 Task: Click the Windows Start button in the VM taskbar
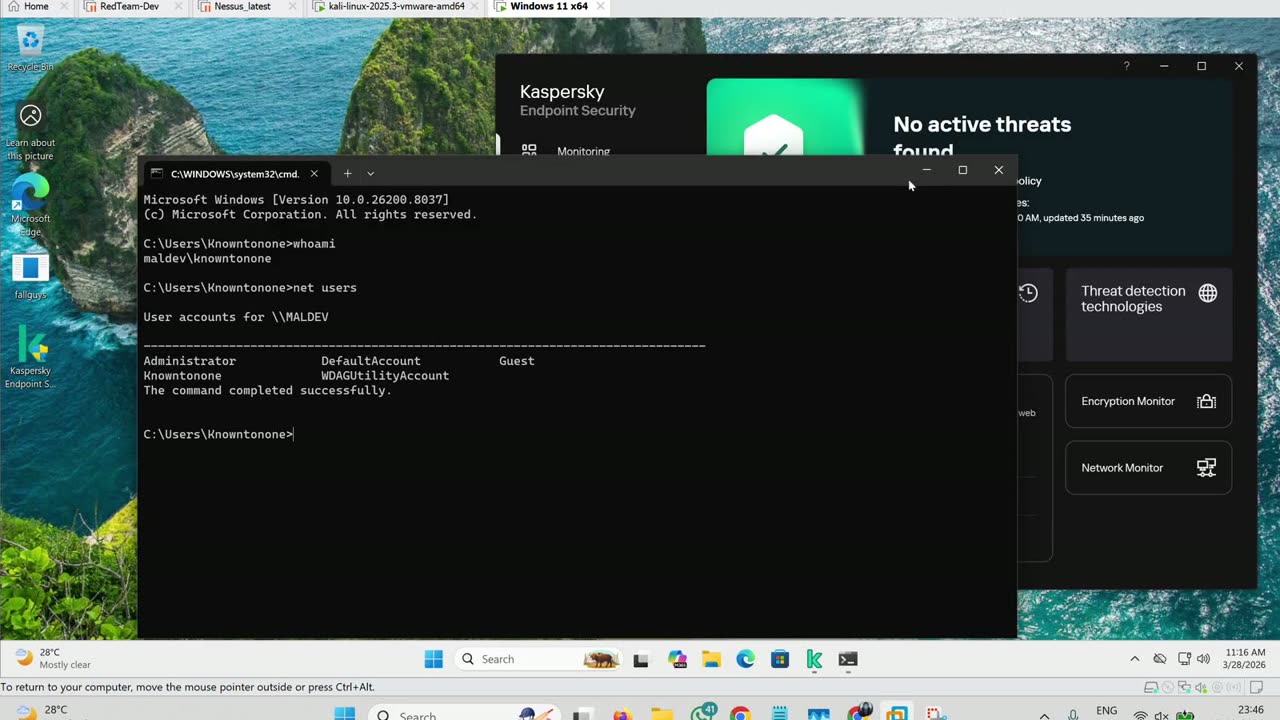(x=433, y=659)
